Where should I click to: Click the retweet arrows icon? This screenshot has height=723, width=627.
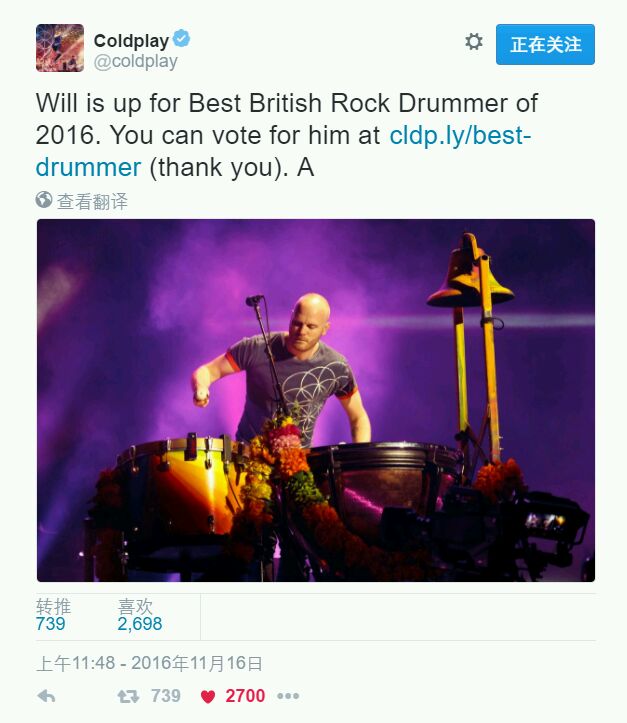pyautogui.click(x=128, y=696)
